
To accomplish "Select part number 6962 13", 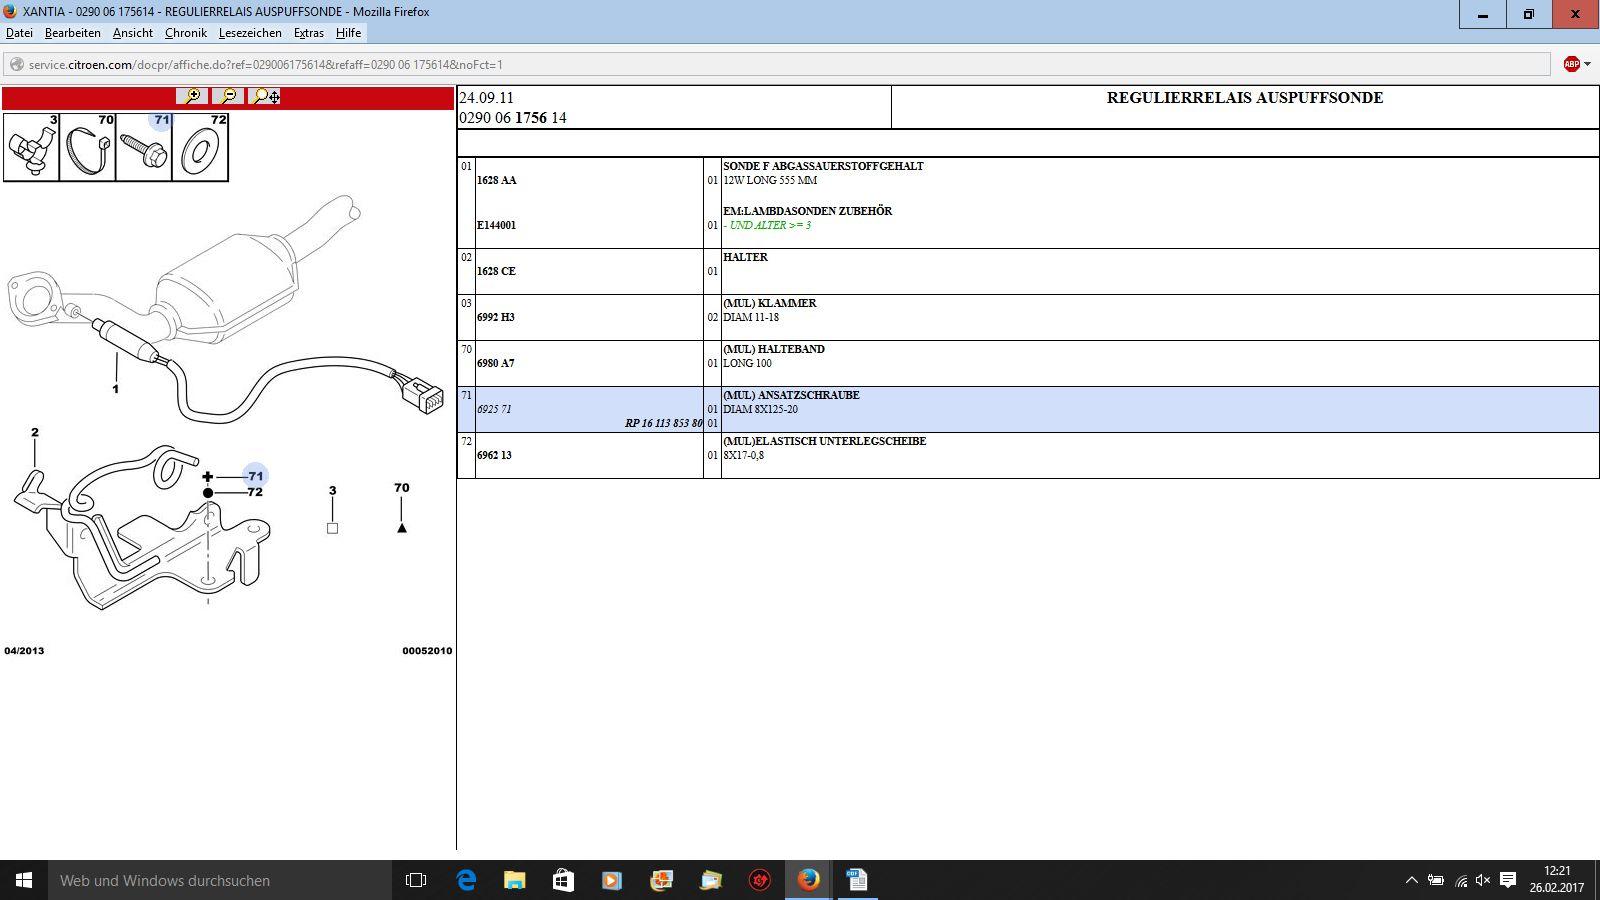I will pyautogui.click(x=494, y=455).
